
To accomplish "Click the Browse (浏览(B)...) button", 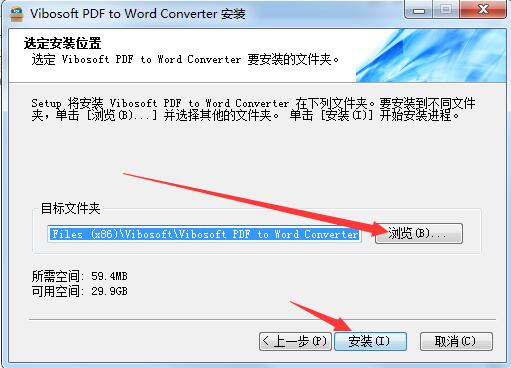I will click(x=419, y=233).
